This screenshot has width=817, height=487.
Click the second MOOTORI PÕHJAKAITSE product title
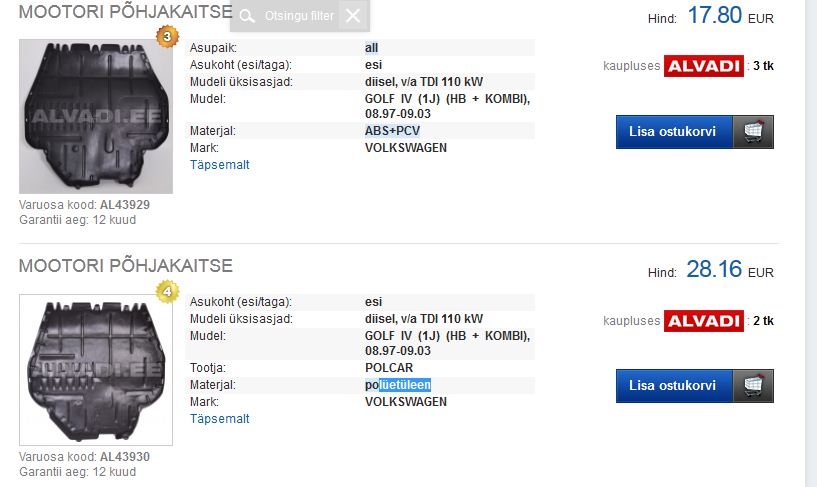point(126,266)
